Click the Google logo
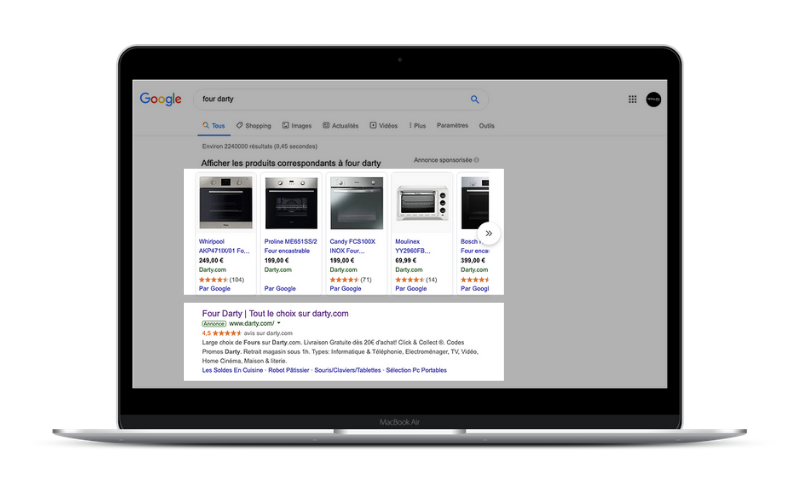The width and height of the screenshot is (800, 500). [160, 99]
